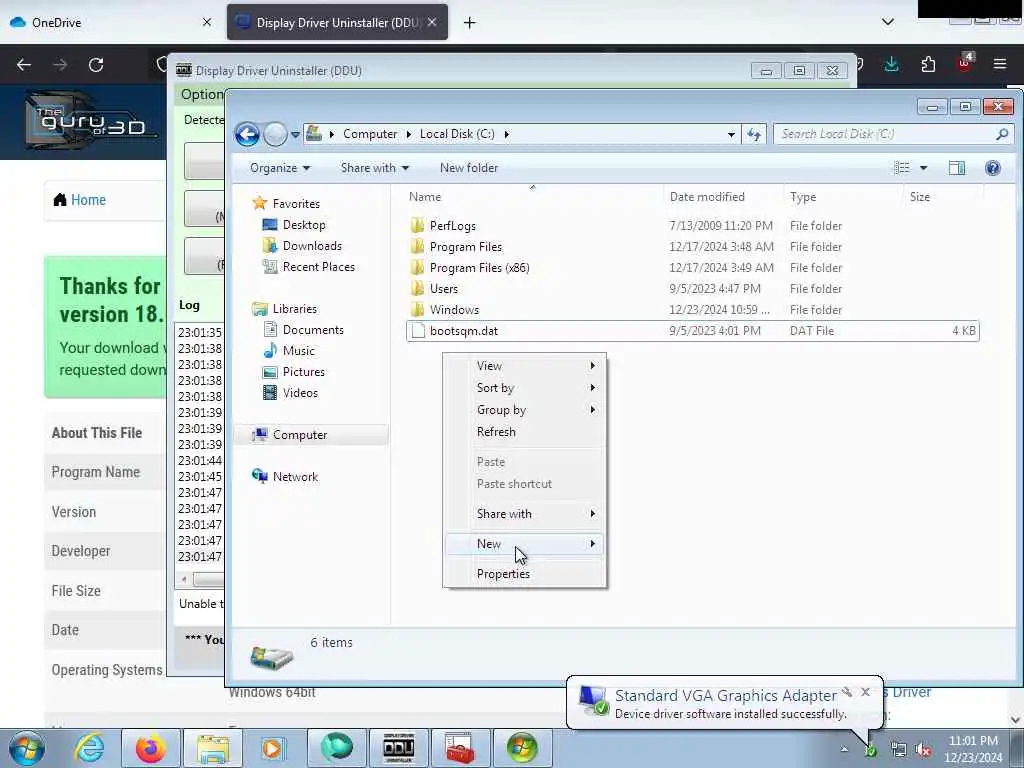This screenshot has width=1024, height=768.
Task: Click the Explorer back navigation arrow
Action: (247, 135)
